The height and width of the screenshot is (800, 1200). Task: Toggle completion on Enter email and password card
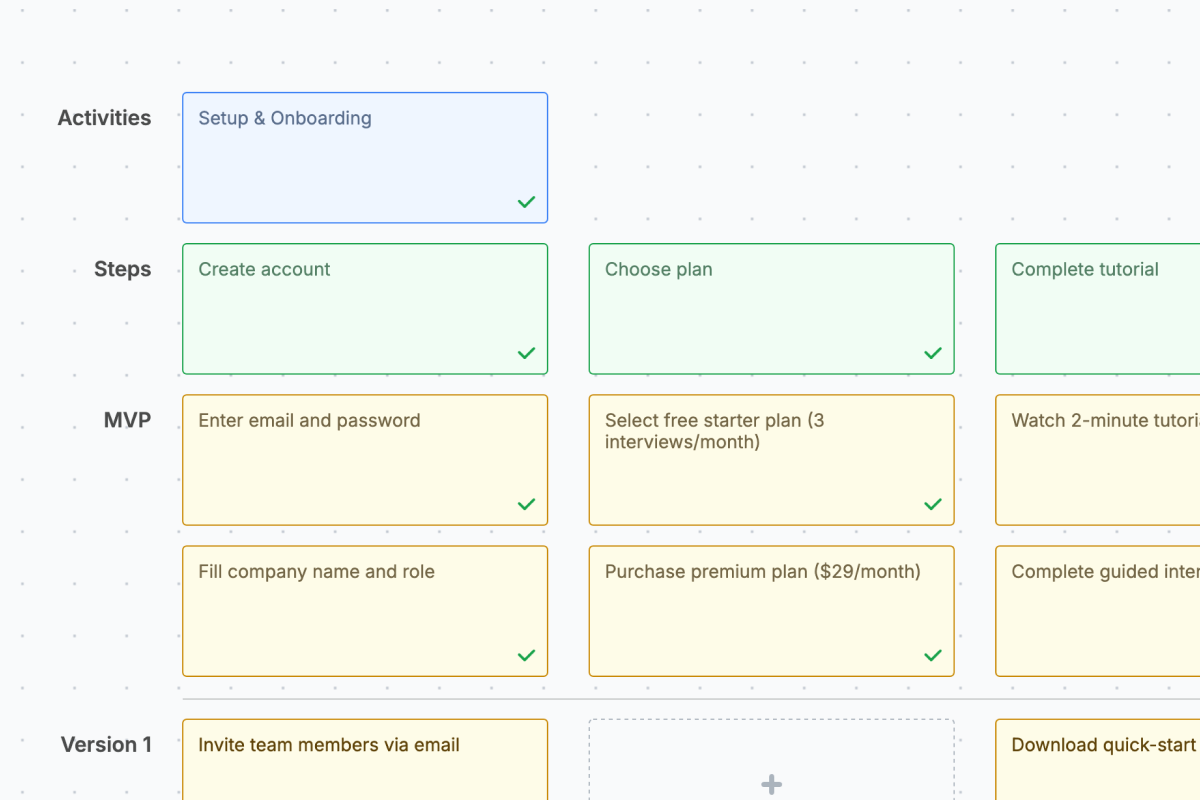click(x=527, y=504)
